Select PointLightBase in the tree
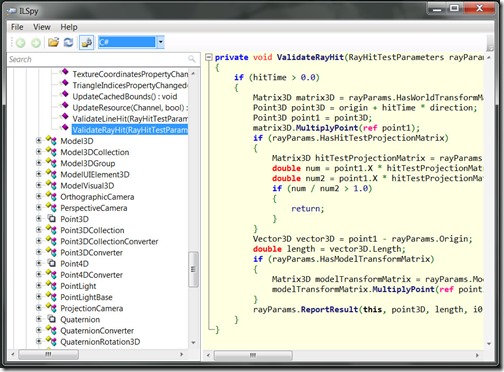 (86, 297)
